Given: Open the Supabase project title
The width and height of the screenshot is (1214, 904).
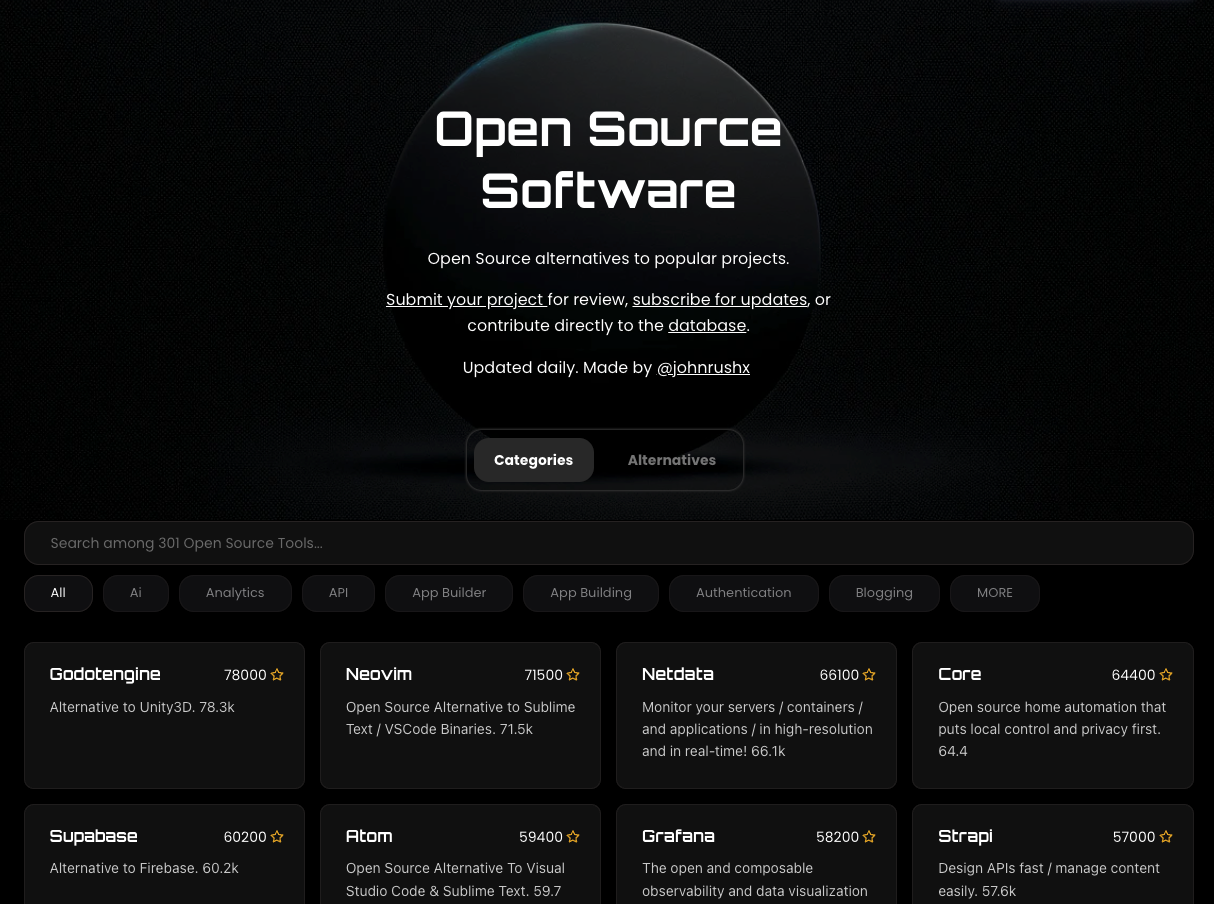Looking at the screenshot, I should coord(94,836).
